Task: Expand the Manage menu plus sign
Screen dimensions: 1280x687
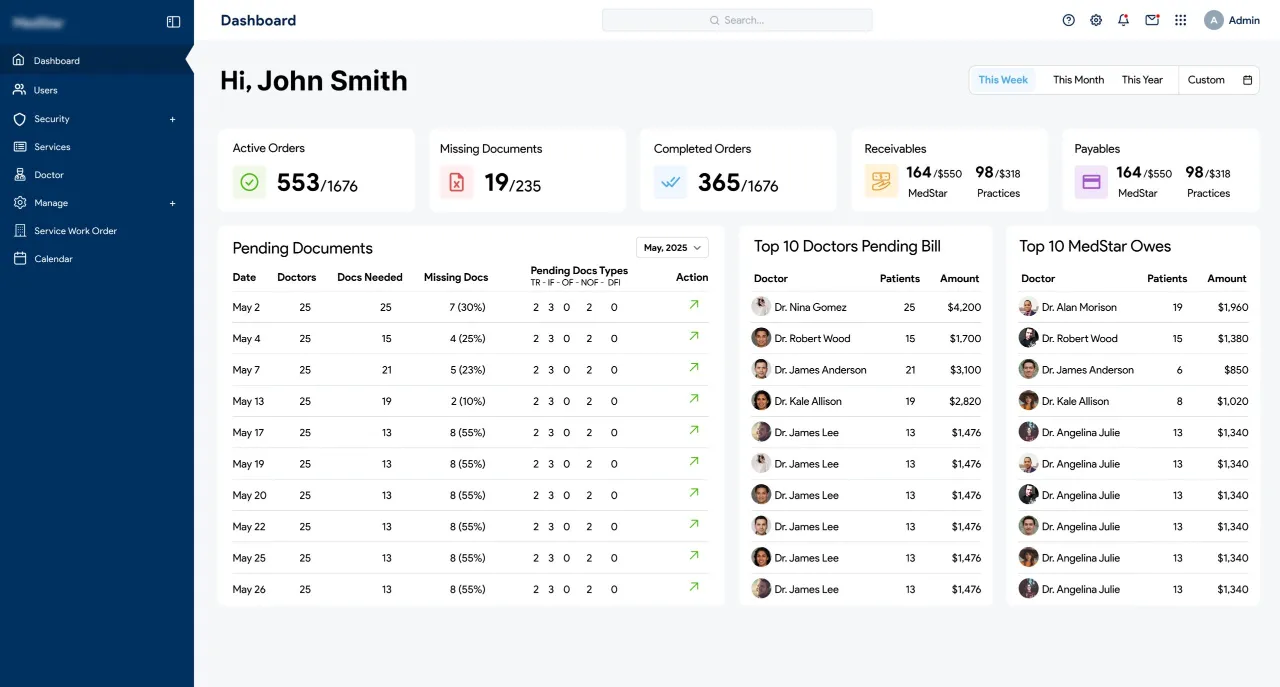Action: [x=172, y=203]
